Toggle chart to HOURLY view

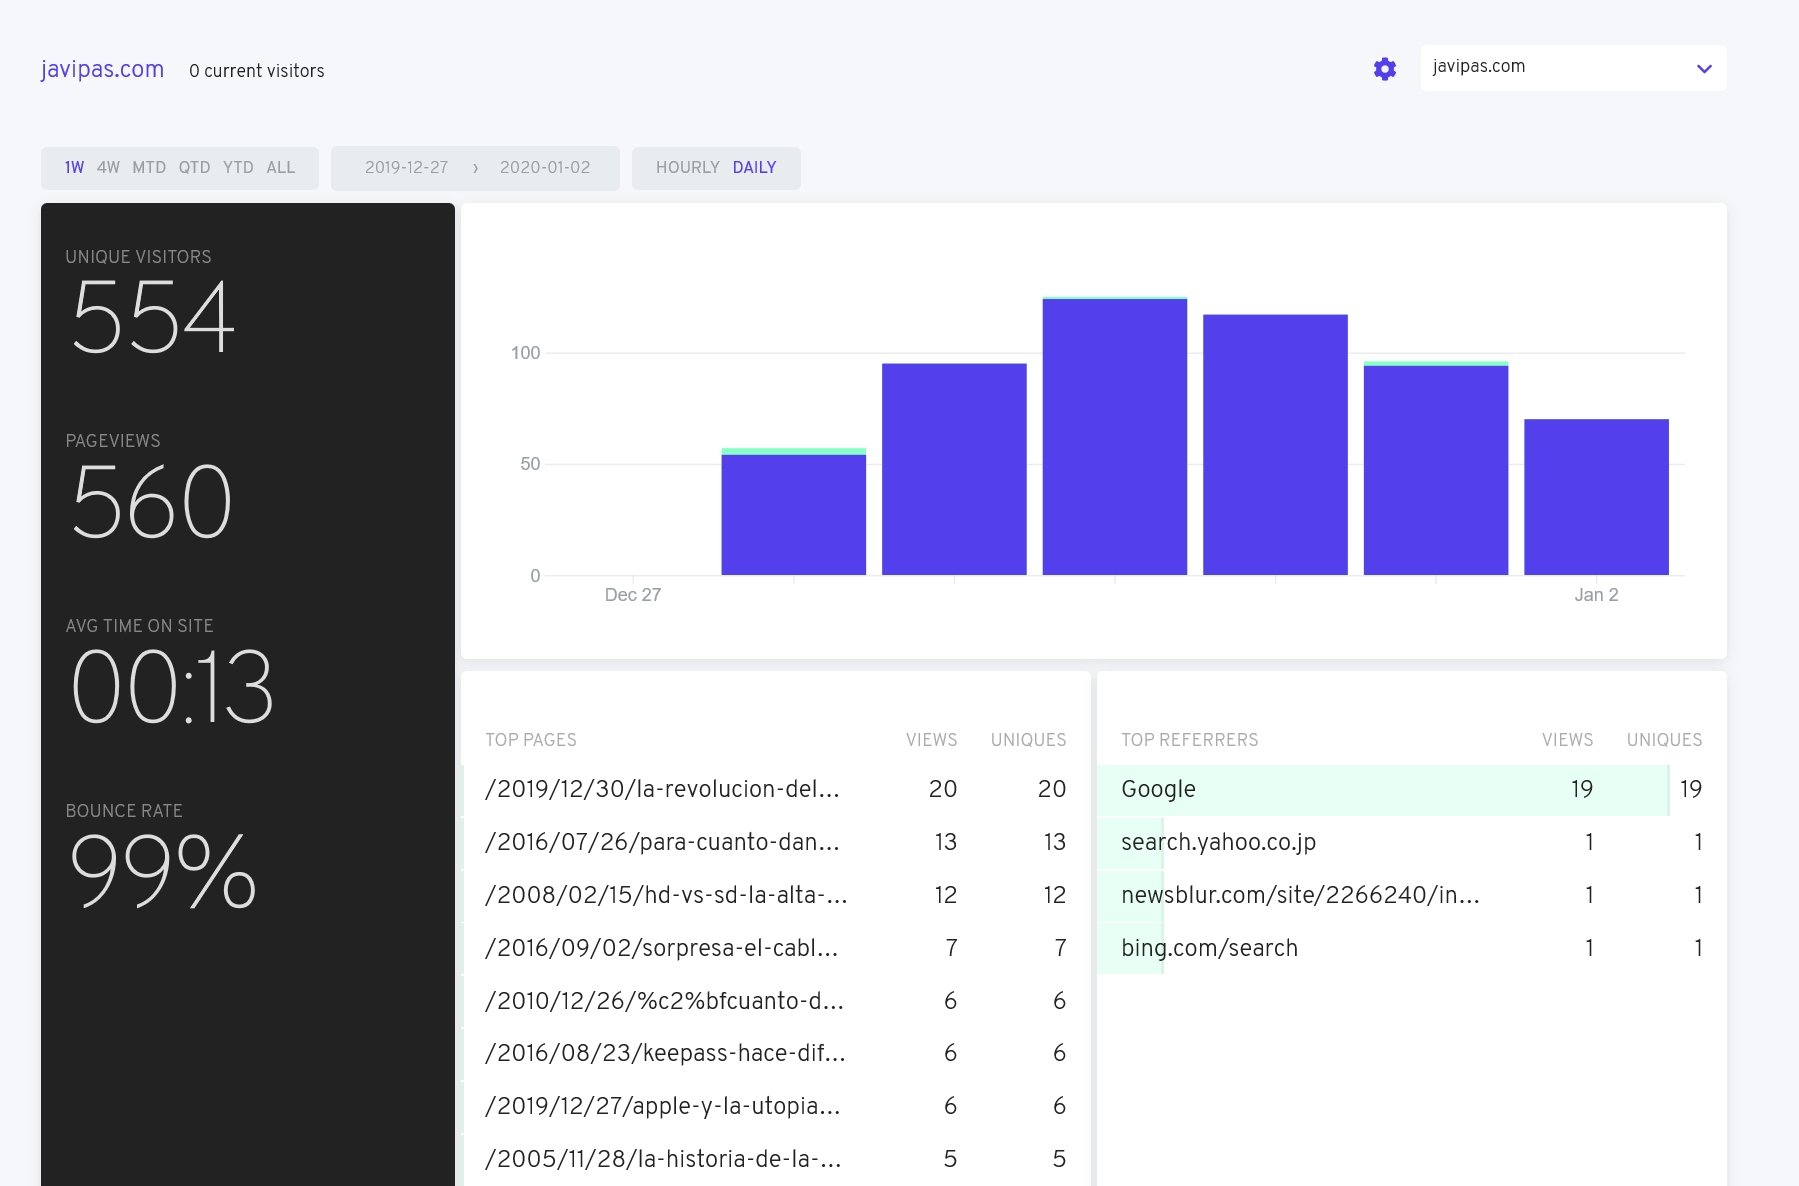coord(687,168)
